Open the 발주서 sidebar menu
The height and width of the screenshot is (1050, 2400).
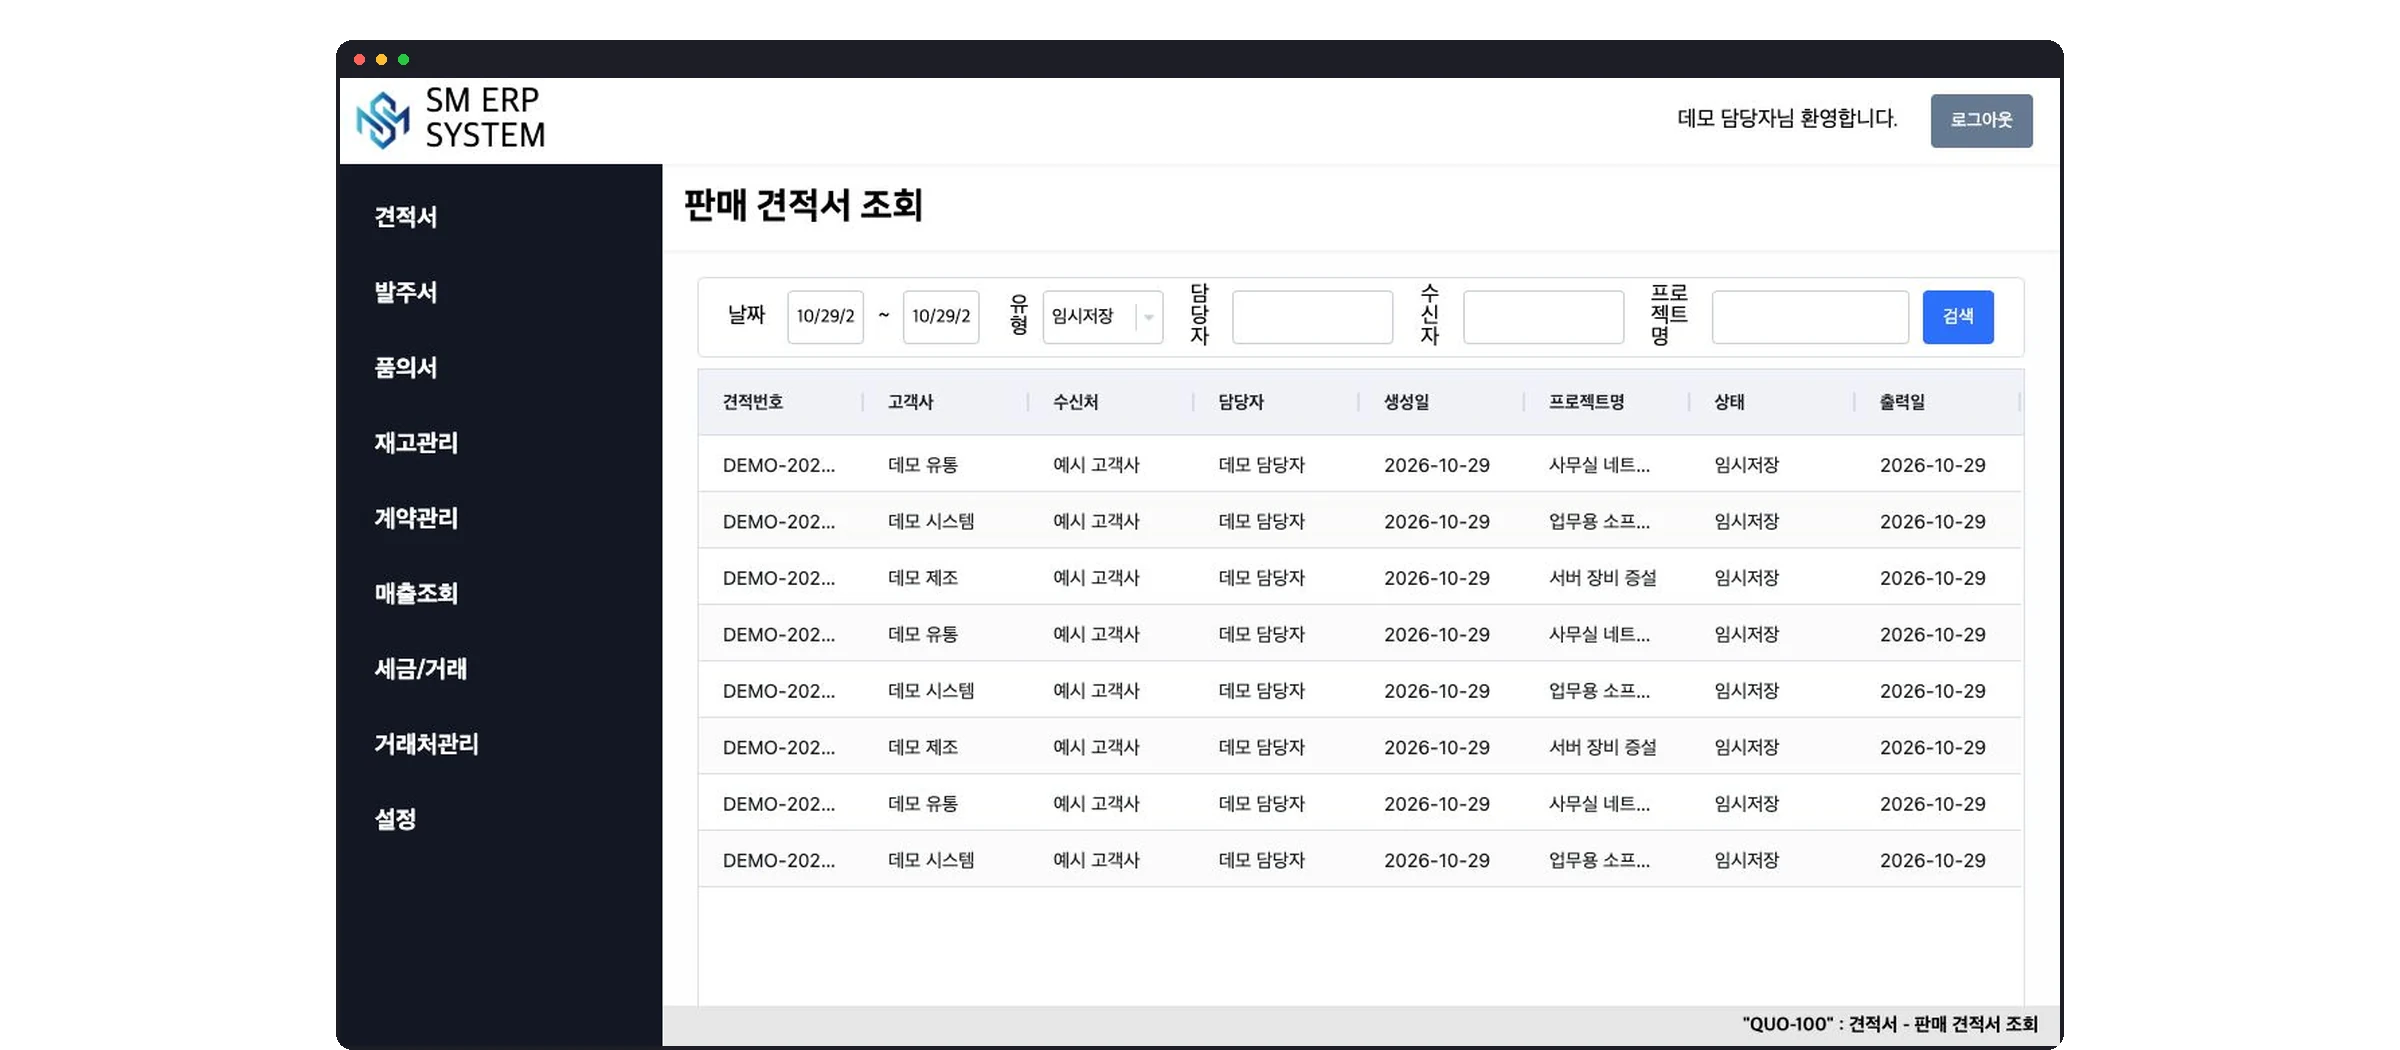[x=405, y=292]
